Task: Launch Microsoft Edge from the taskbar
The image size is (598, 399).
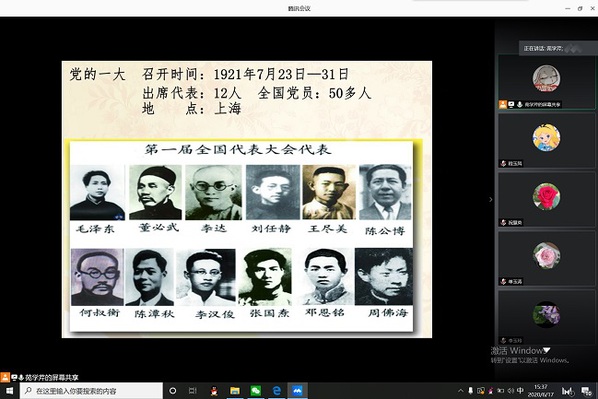Action: (x=276, y=391)
